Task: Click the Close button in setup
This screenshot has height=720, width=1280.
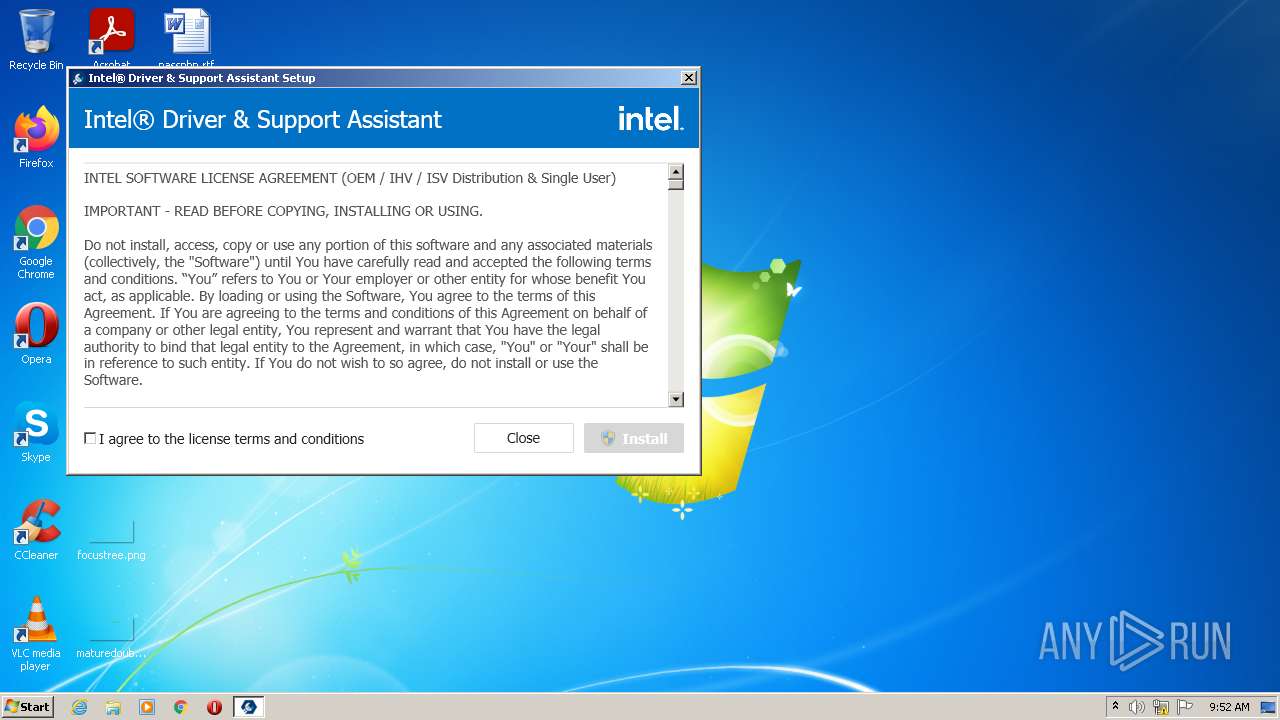Action: 523,438
